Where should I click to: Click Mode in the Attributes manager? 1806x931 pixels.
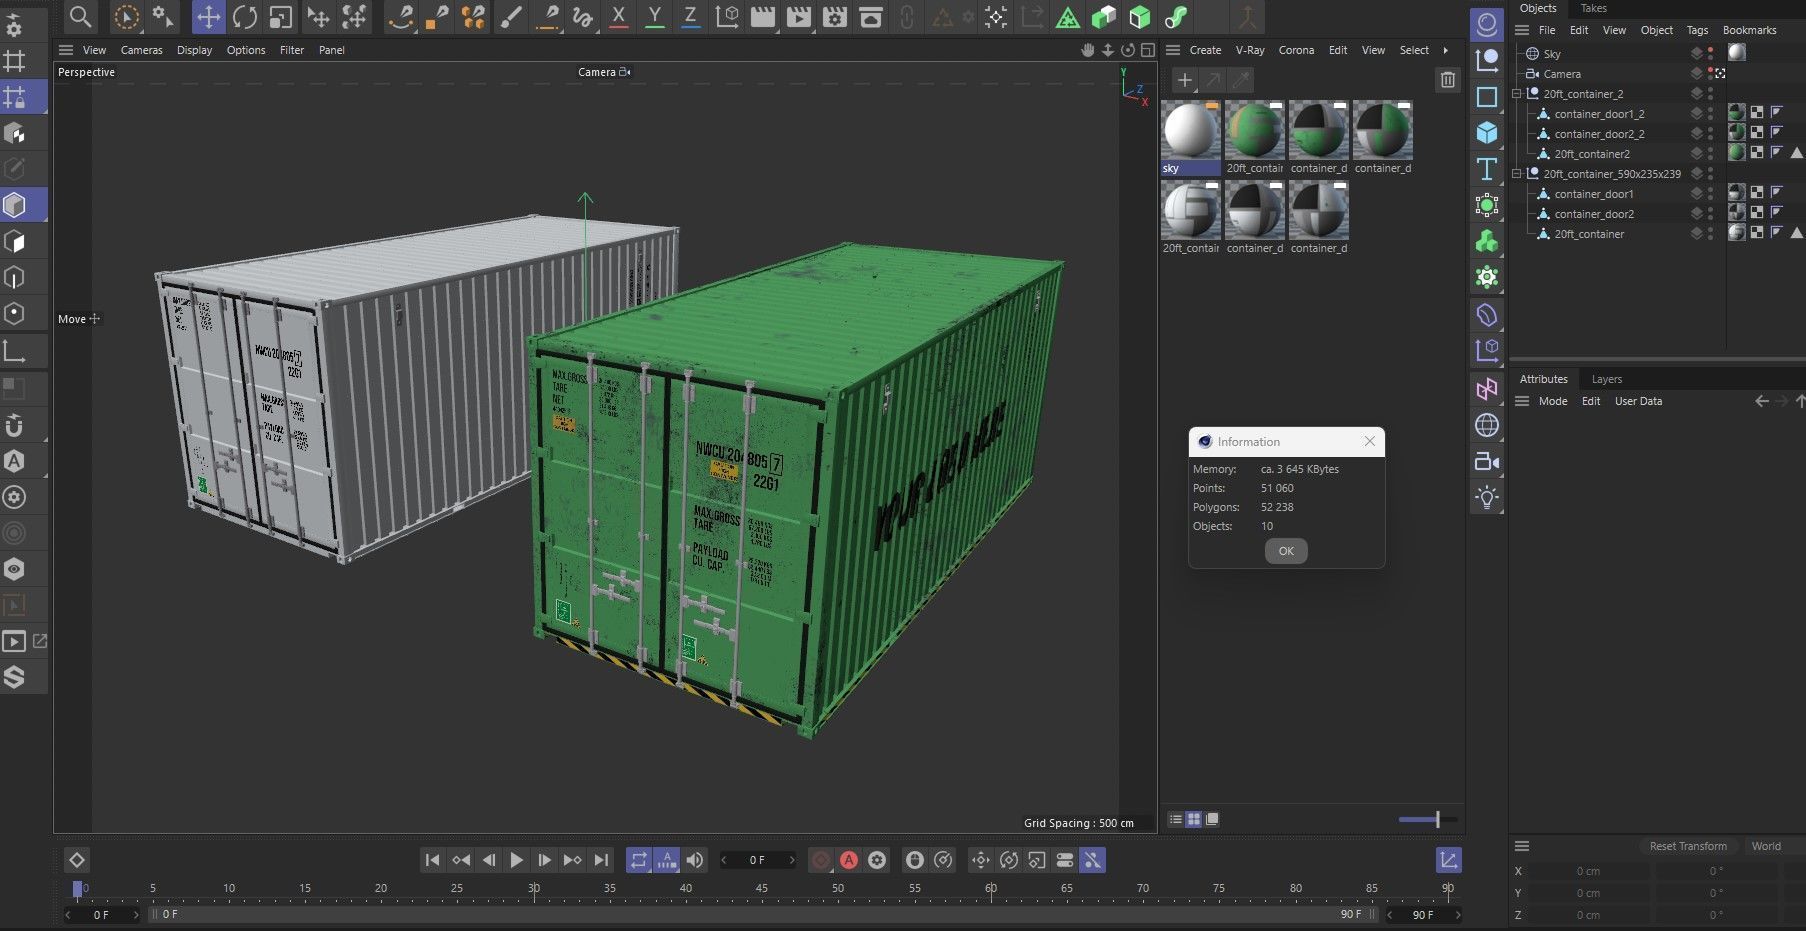(x=1552, y=401)
